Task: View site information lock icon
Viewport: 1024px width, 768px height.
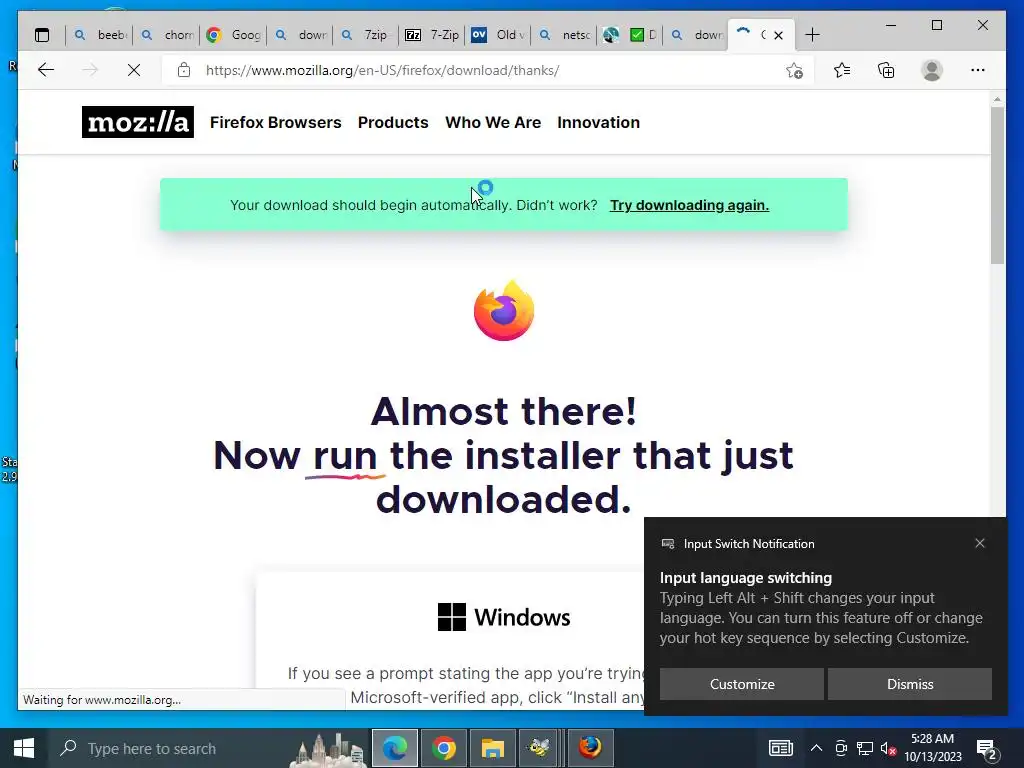Action: tap(184, 70)
